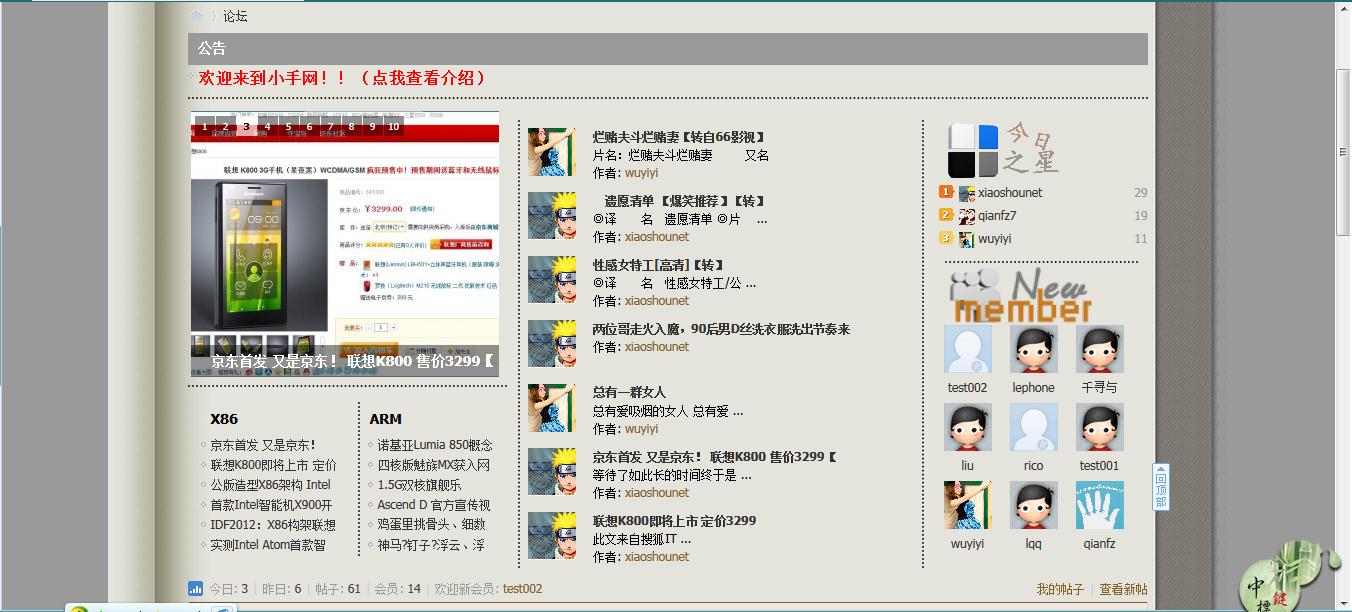The image size is (1352, 612).
Task: Open avatar next to 联想K800即将上市定价3299 post
Action: coord(552,536)
